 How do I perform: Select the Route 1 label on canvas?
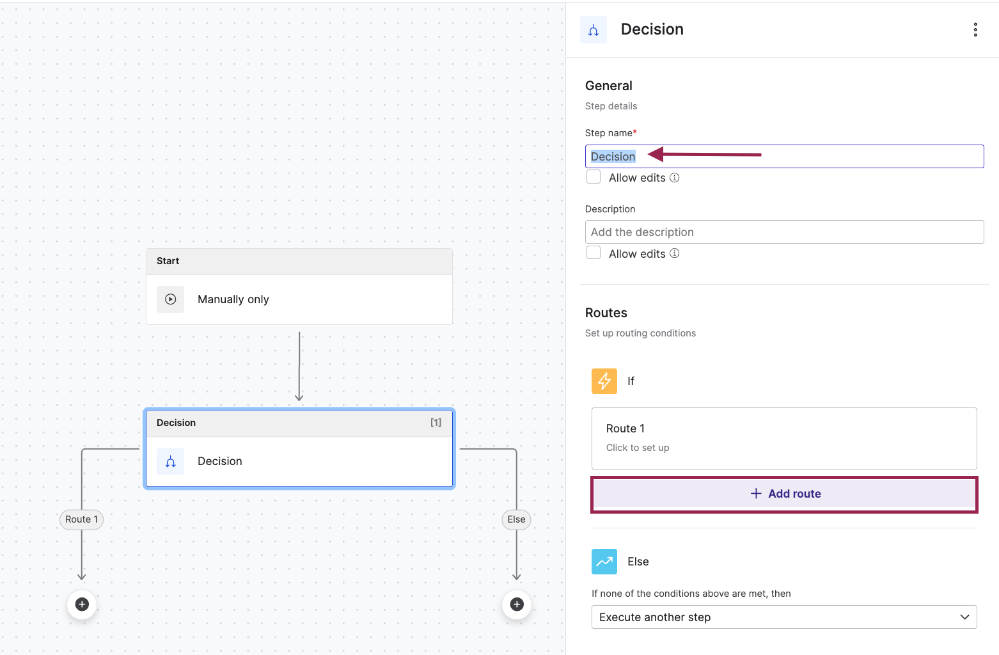coord(82,519)
